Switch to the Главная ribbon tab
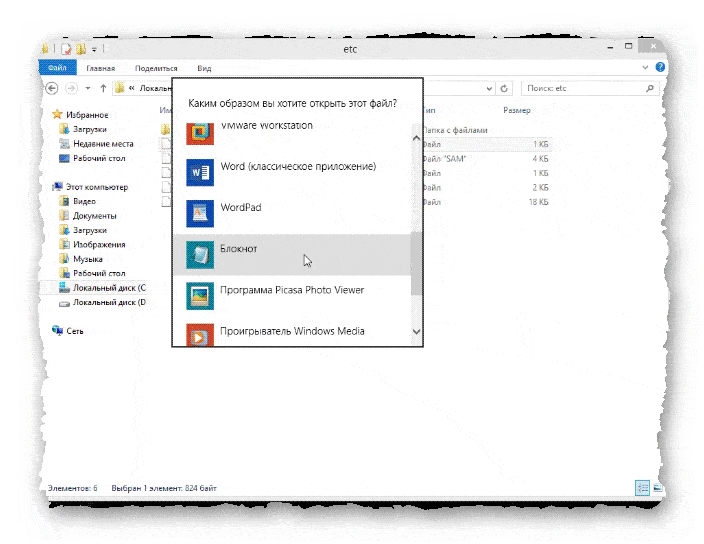Image resolution: width=704 pixels, height=544 pixels. point(101,68)
